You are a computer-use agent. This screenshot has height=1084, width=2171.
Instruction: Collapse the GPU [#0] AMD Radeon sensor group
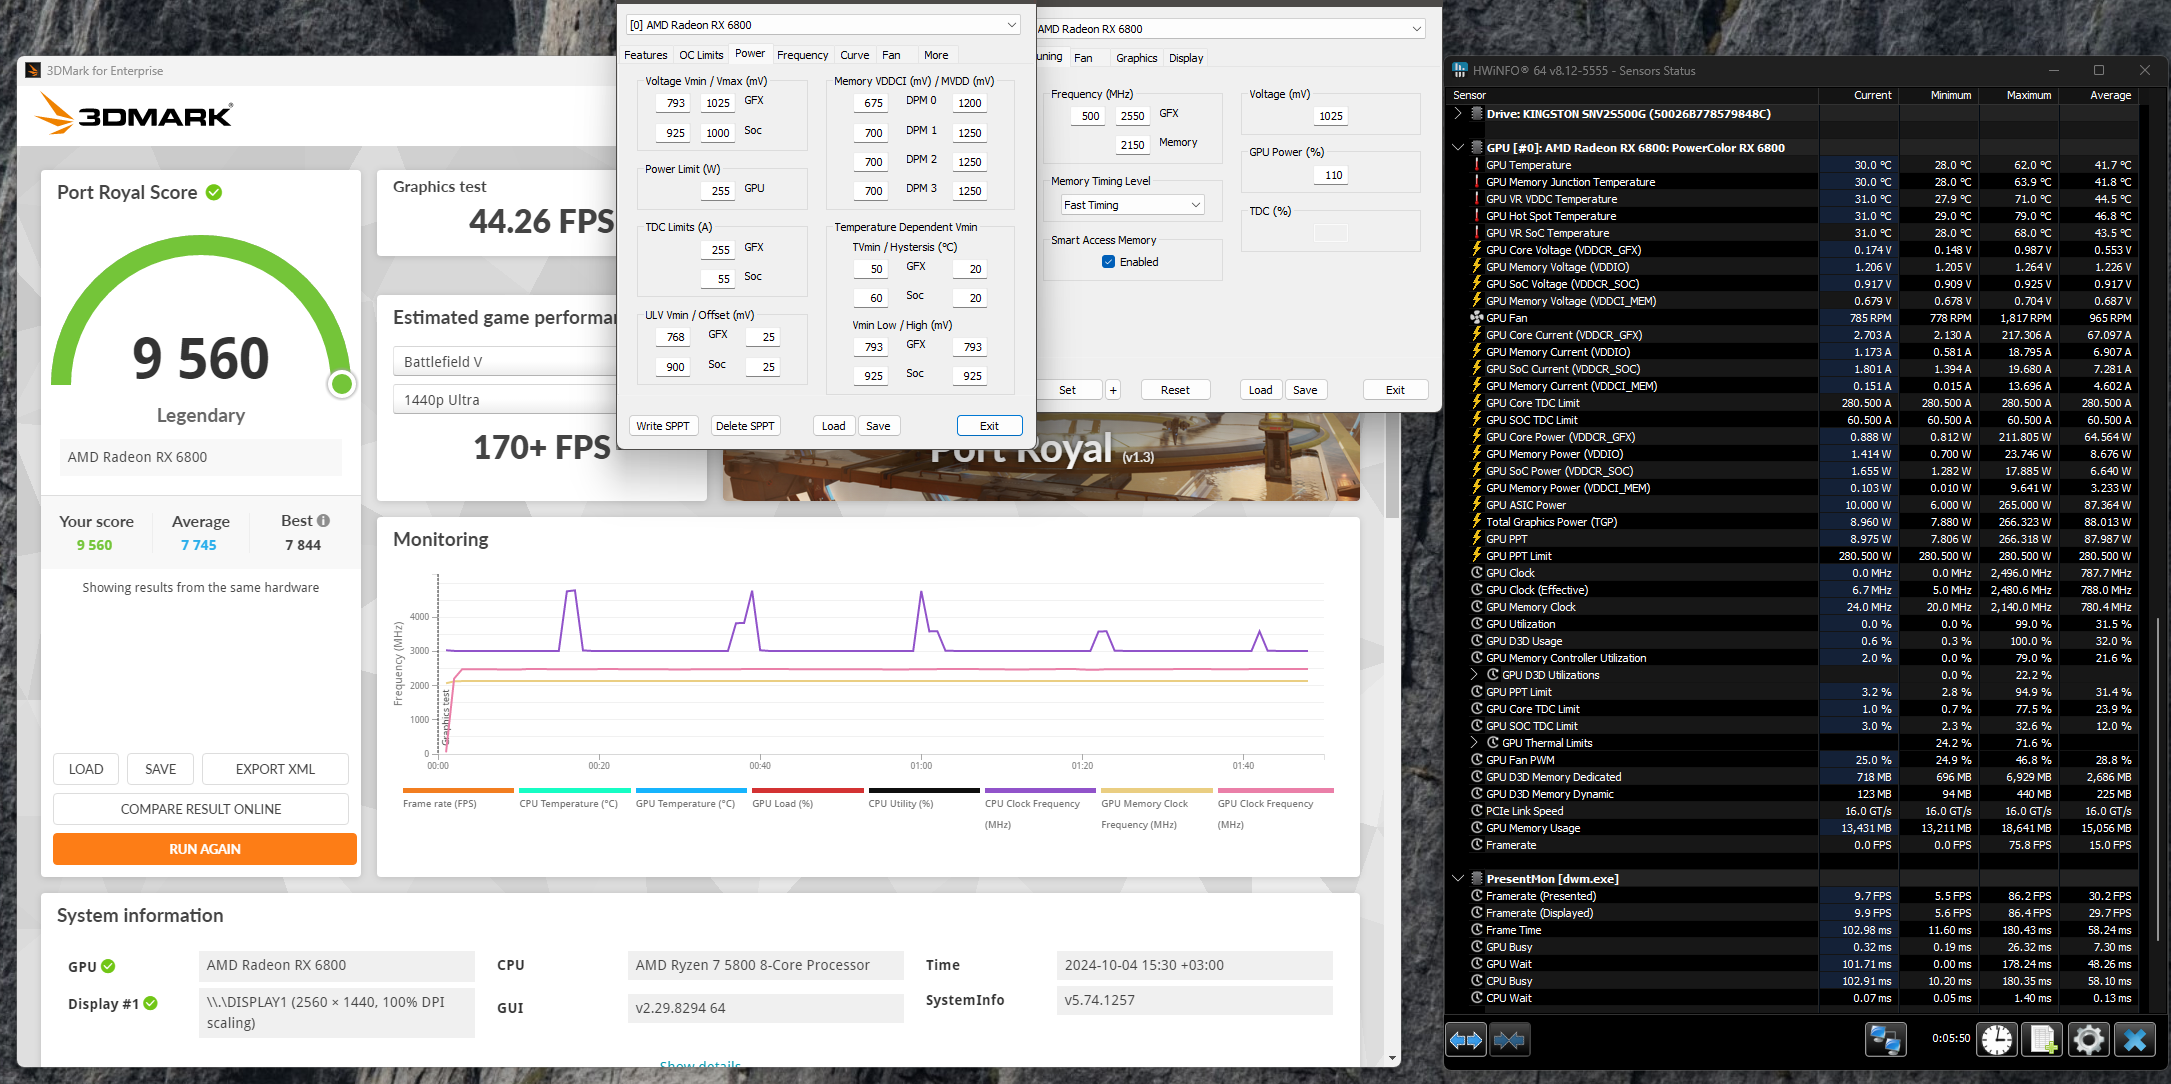pyautogui.click(x=1458, y=148)
